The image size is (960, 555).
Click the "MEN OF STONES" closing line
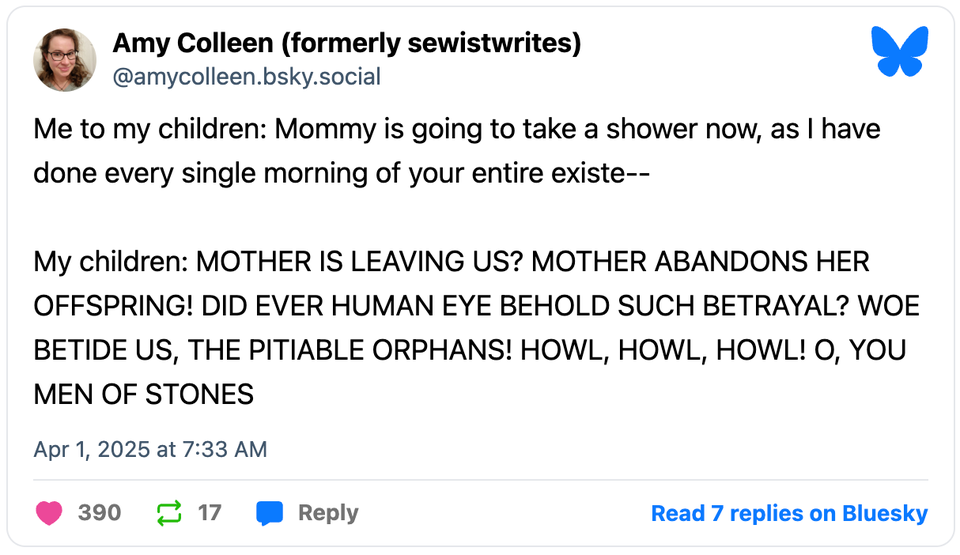pos(143,395)
